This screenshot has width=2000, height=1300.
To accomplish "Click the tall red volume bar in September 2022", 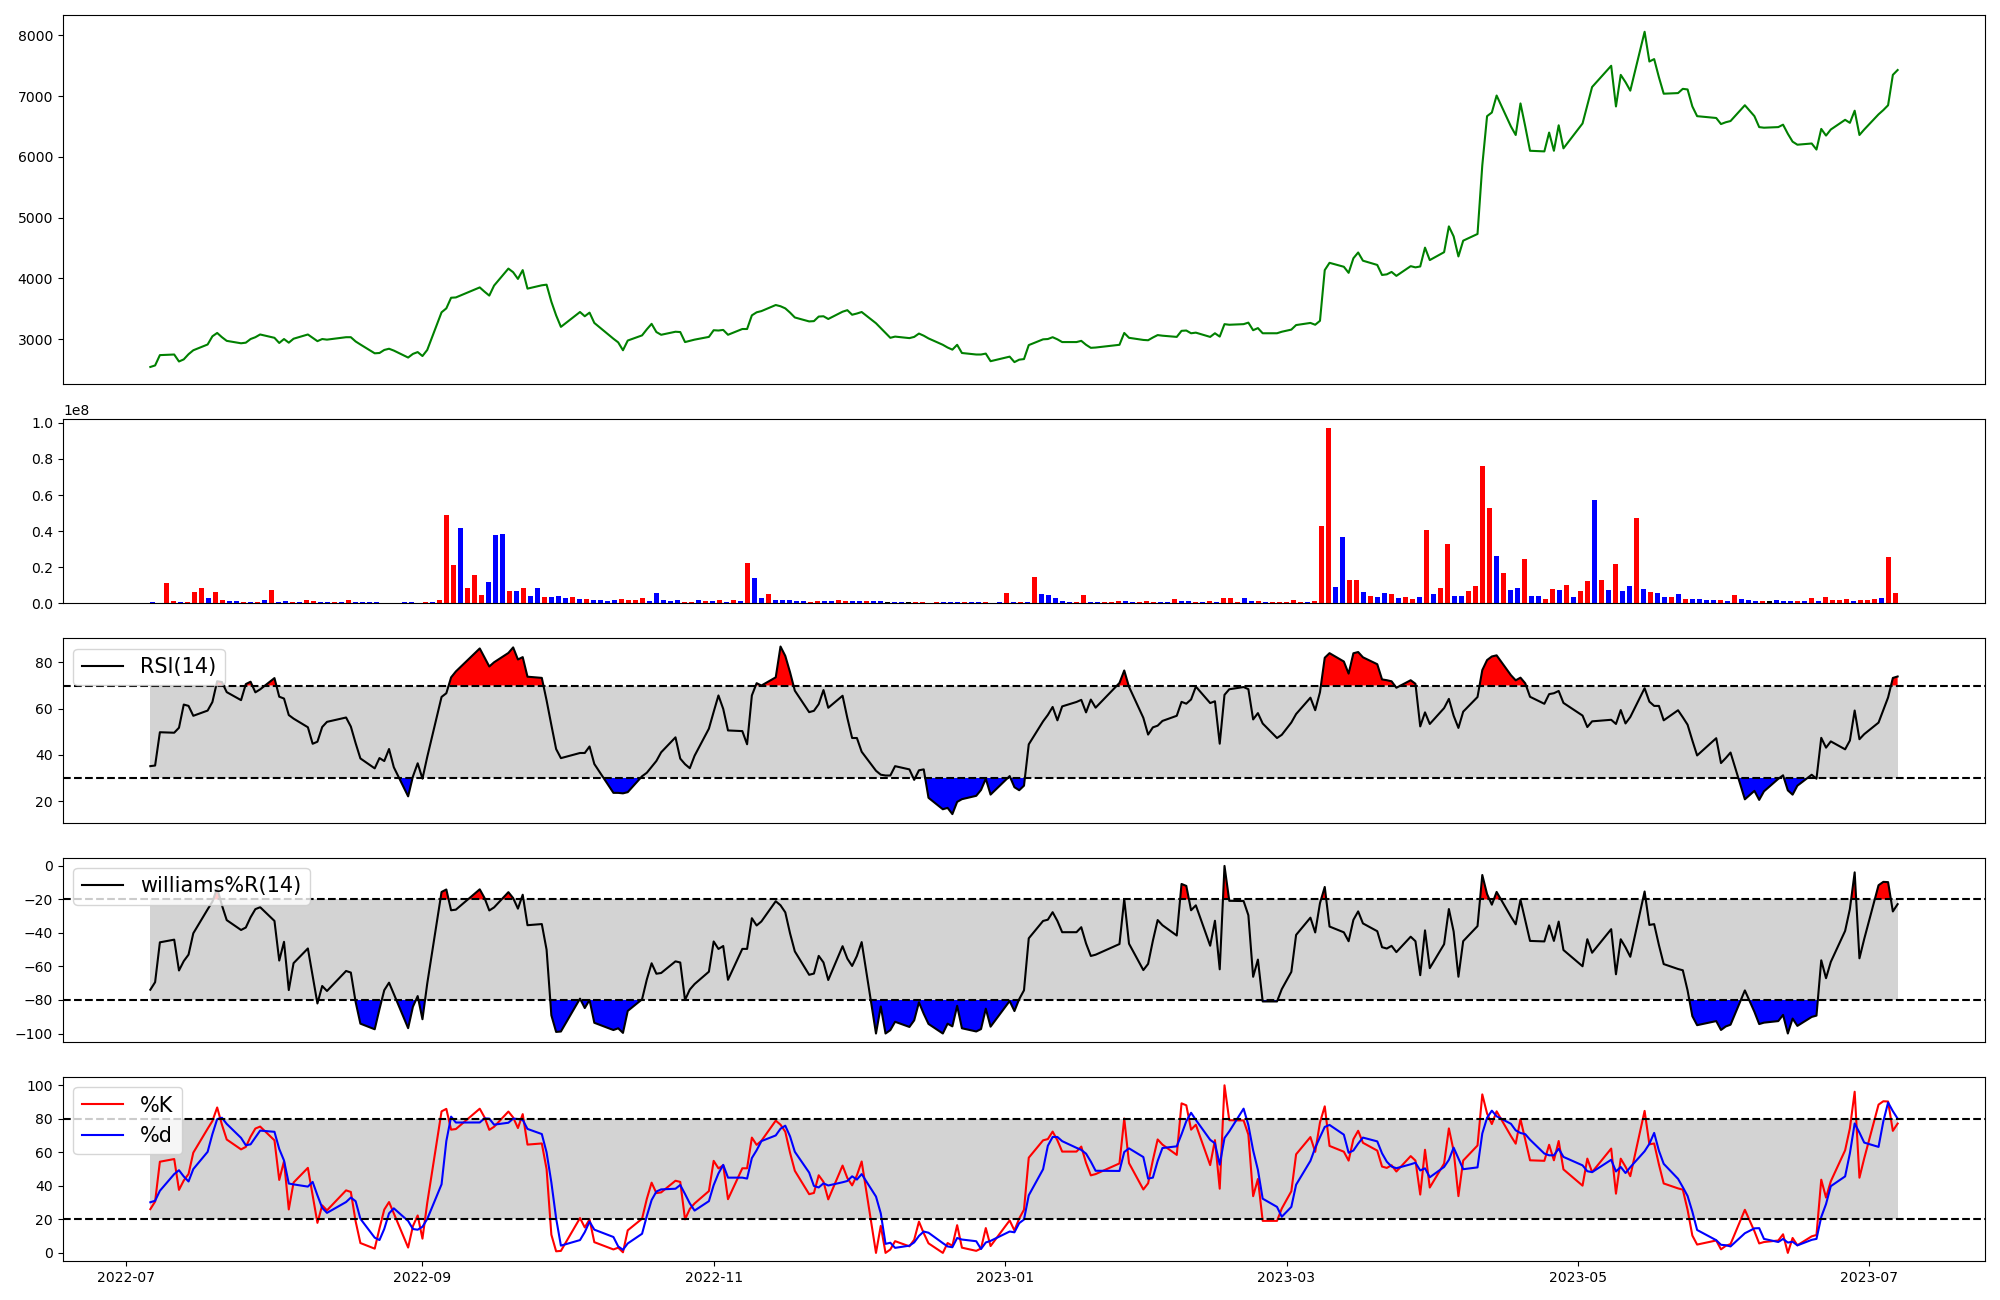I will [446, 558].
